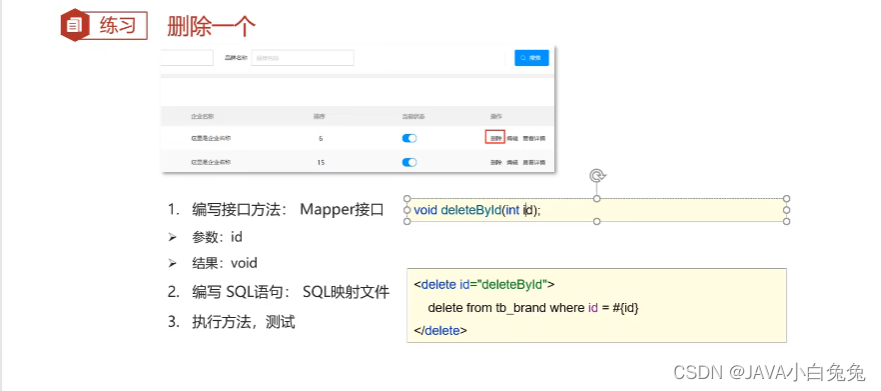
Task: Click the 当前状态 column header
Action: point(413,117)
